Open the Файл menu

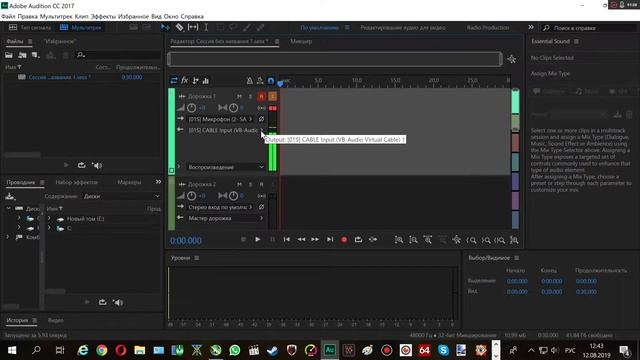[8, 17]
